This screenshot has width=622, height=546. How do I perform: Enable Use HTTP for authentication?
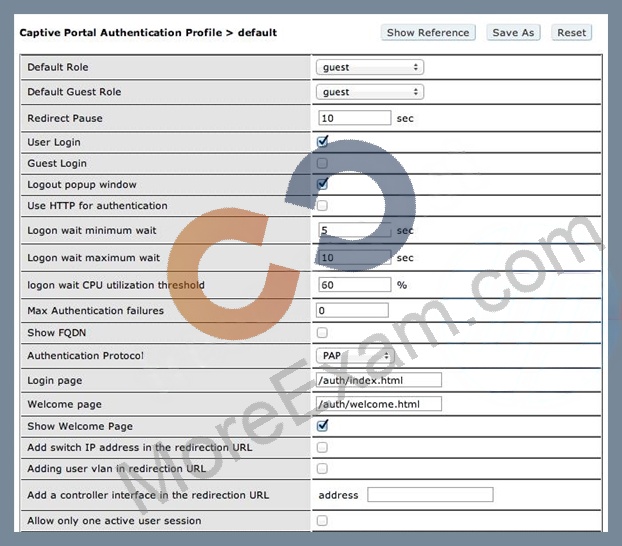click(322, 206)
